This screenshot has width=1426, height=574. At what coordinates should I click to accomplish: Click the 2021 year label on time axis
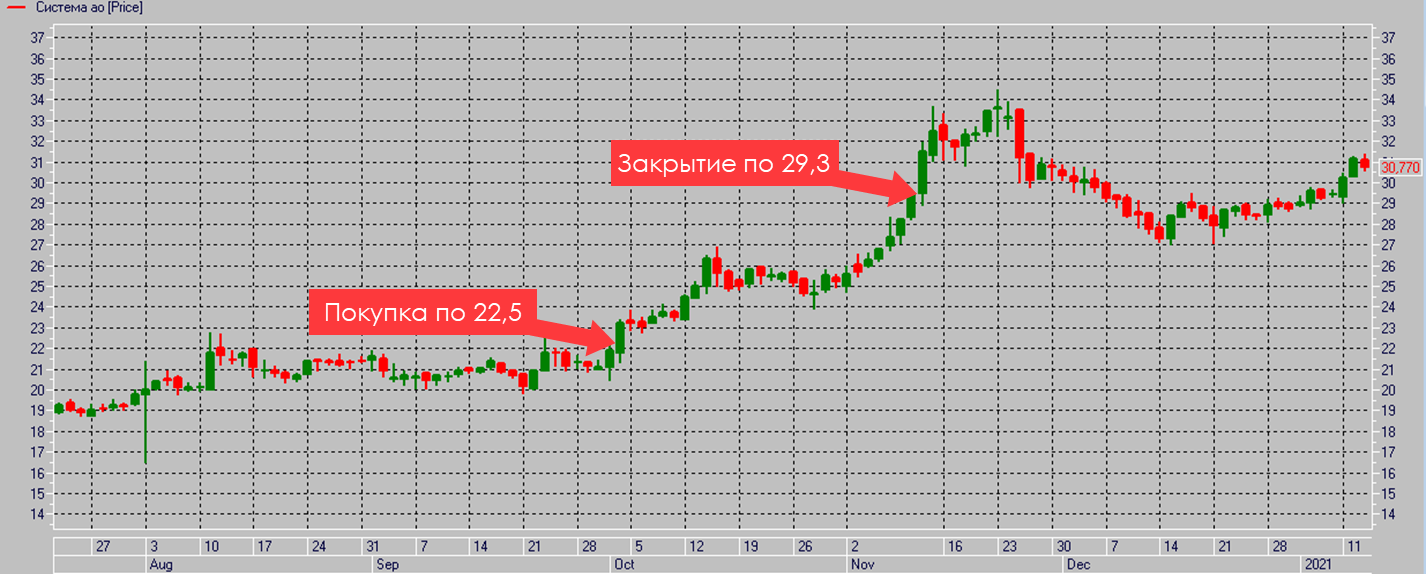tap(1318, 565)
